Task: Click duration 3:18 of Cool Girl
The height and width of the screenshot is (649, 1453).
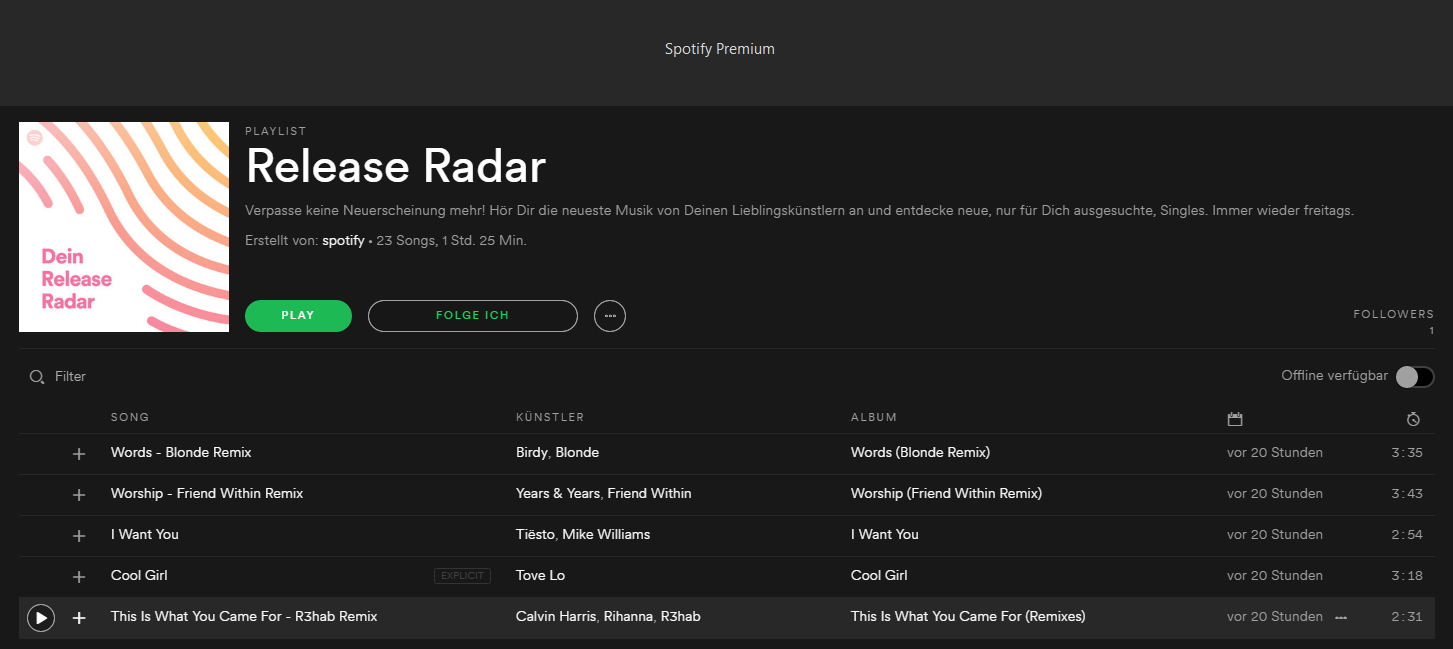Action: (1407, 576)
